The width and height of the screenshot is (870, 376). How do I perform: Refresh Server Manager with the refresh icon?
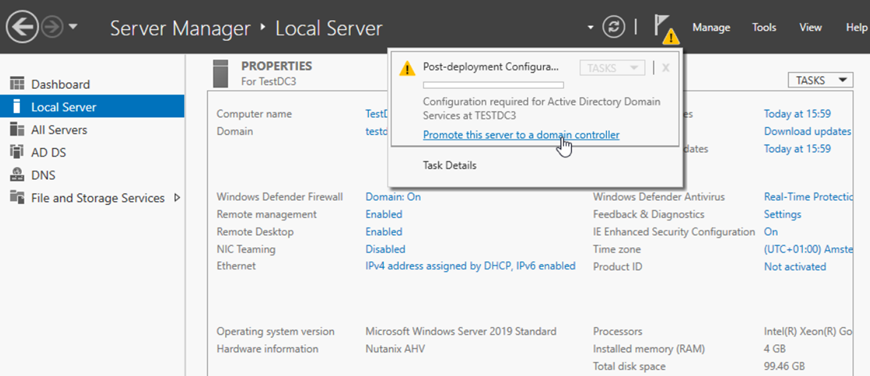click(613, 27)
